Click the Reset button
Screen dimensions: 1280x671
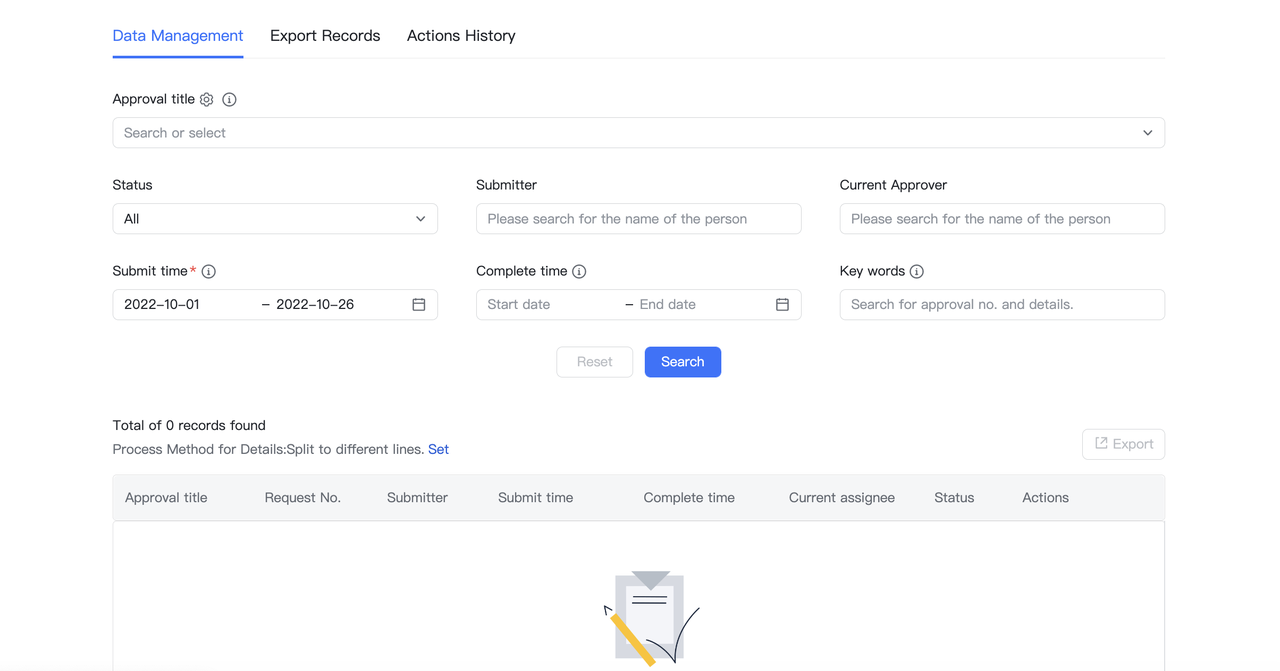594,362
